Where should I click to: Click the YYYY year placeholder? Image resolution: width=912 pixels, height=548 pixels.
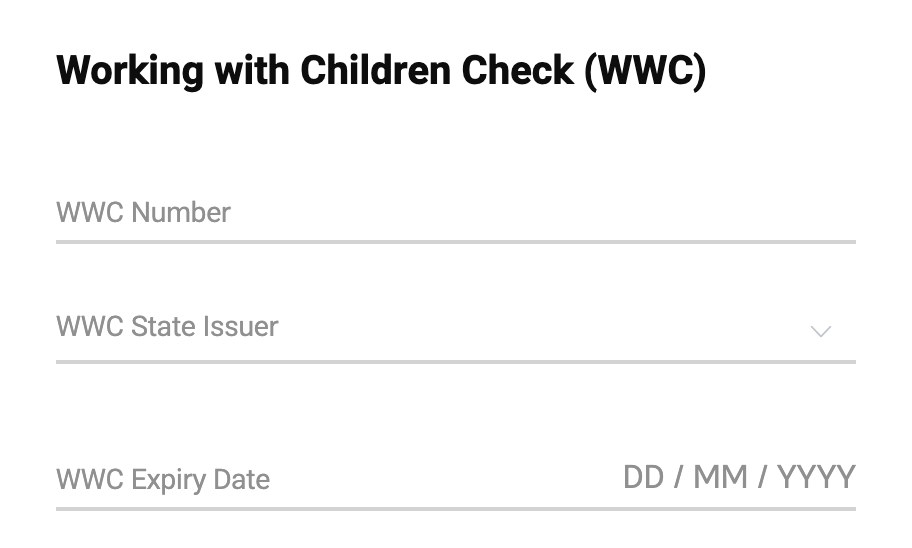pyautogui.click(x=817, y=478)
